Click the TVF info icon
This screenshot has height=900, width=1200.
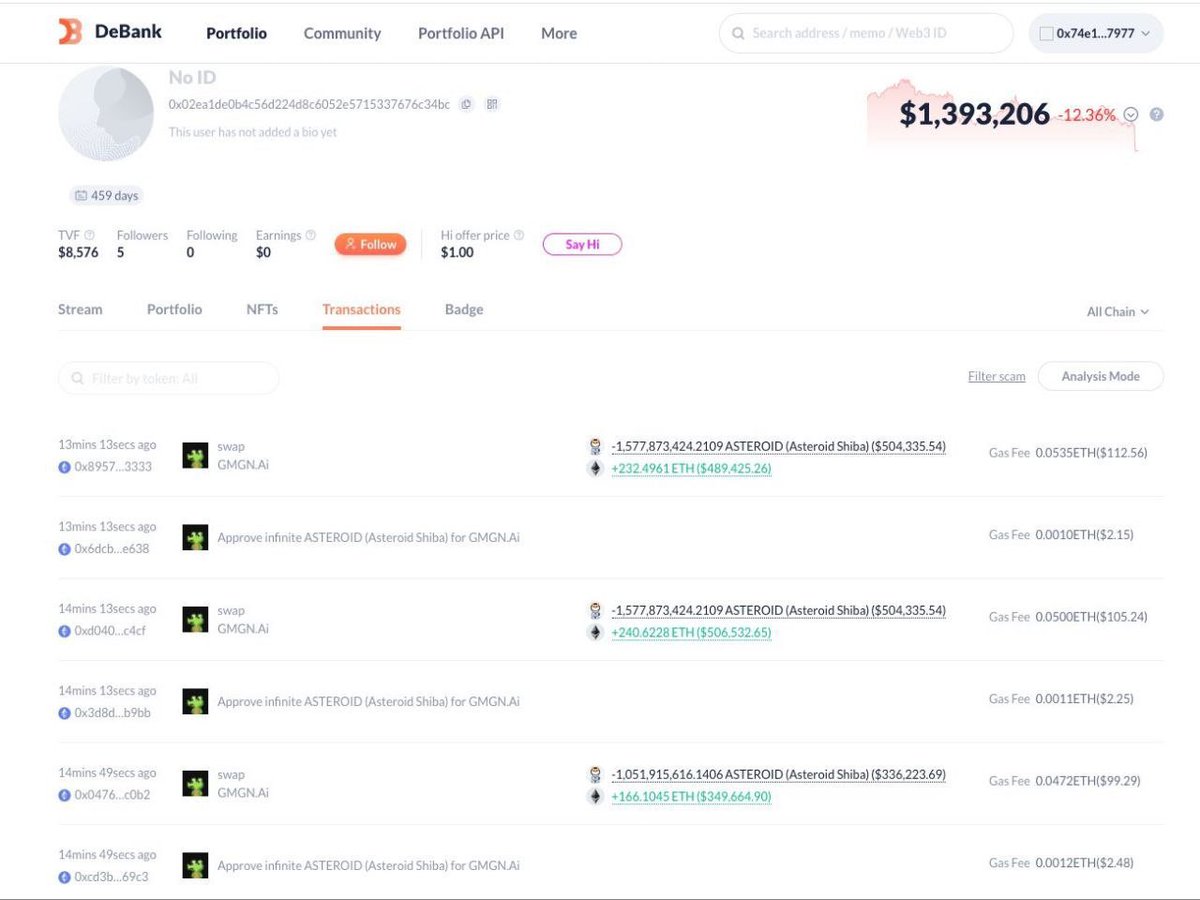click(90, 235)
